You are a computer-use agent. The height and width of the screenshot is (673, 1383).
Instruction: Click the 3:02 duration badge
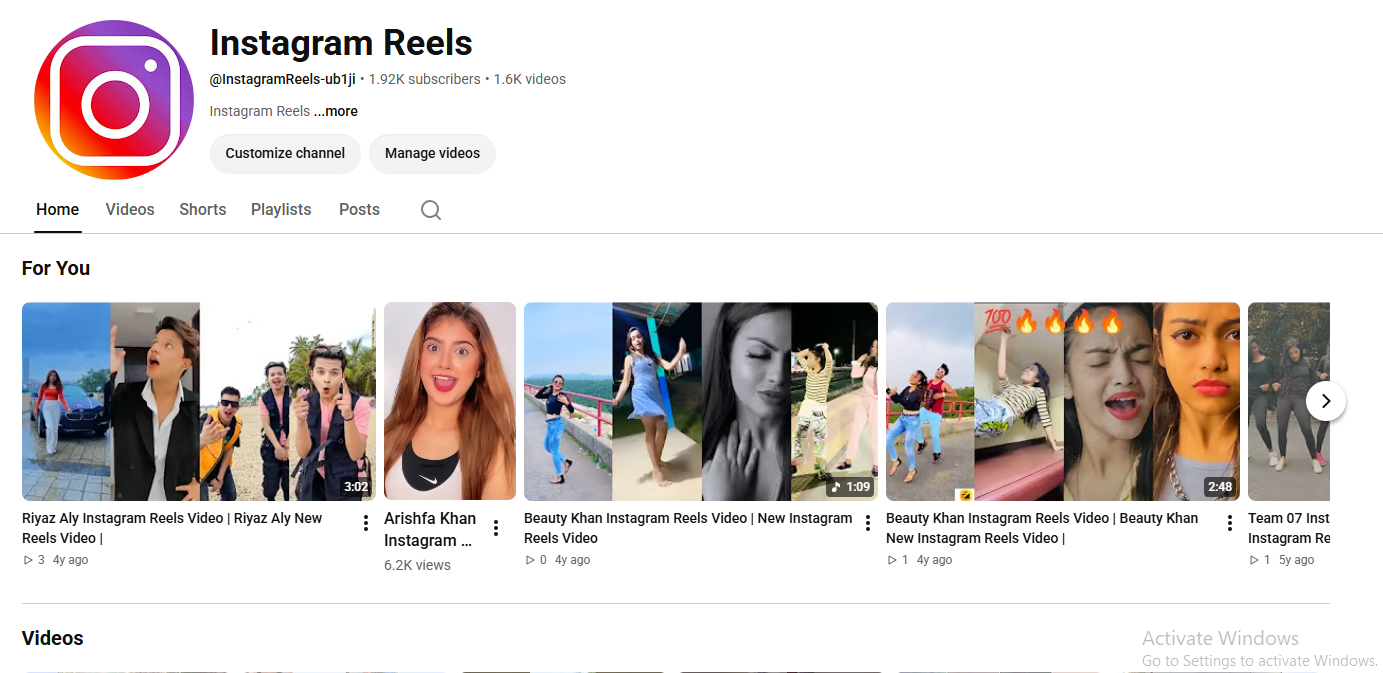point(356,487)
